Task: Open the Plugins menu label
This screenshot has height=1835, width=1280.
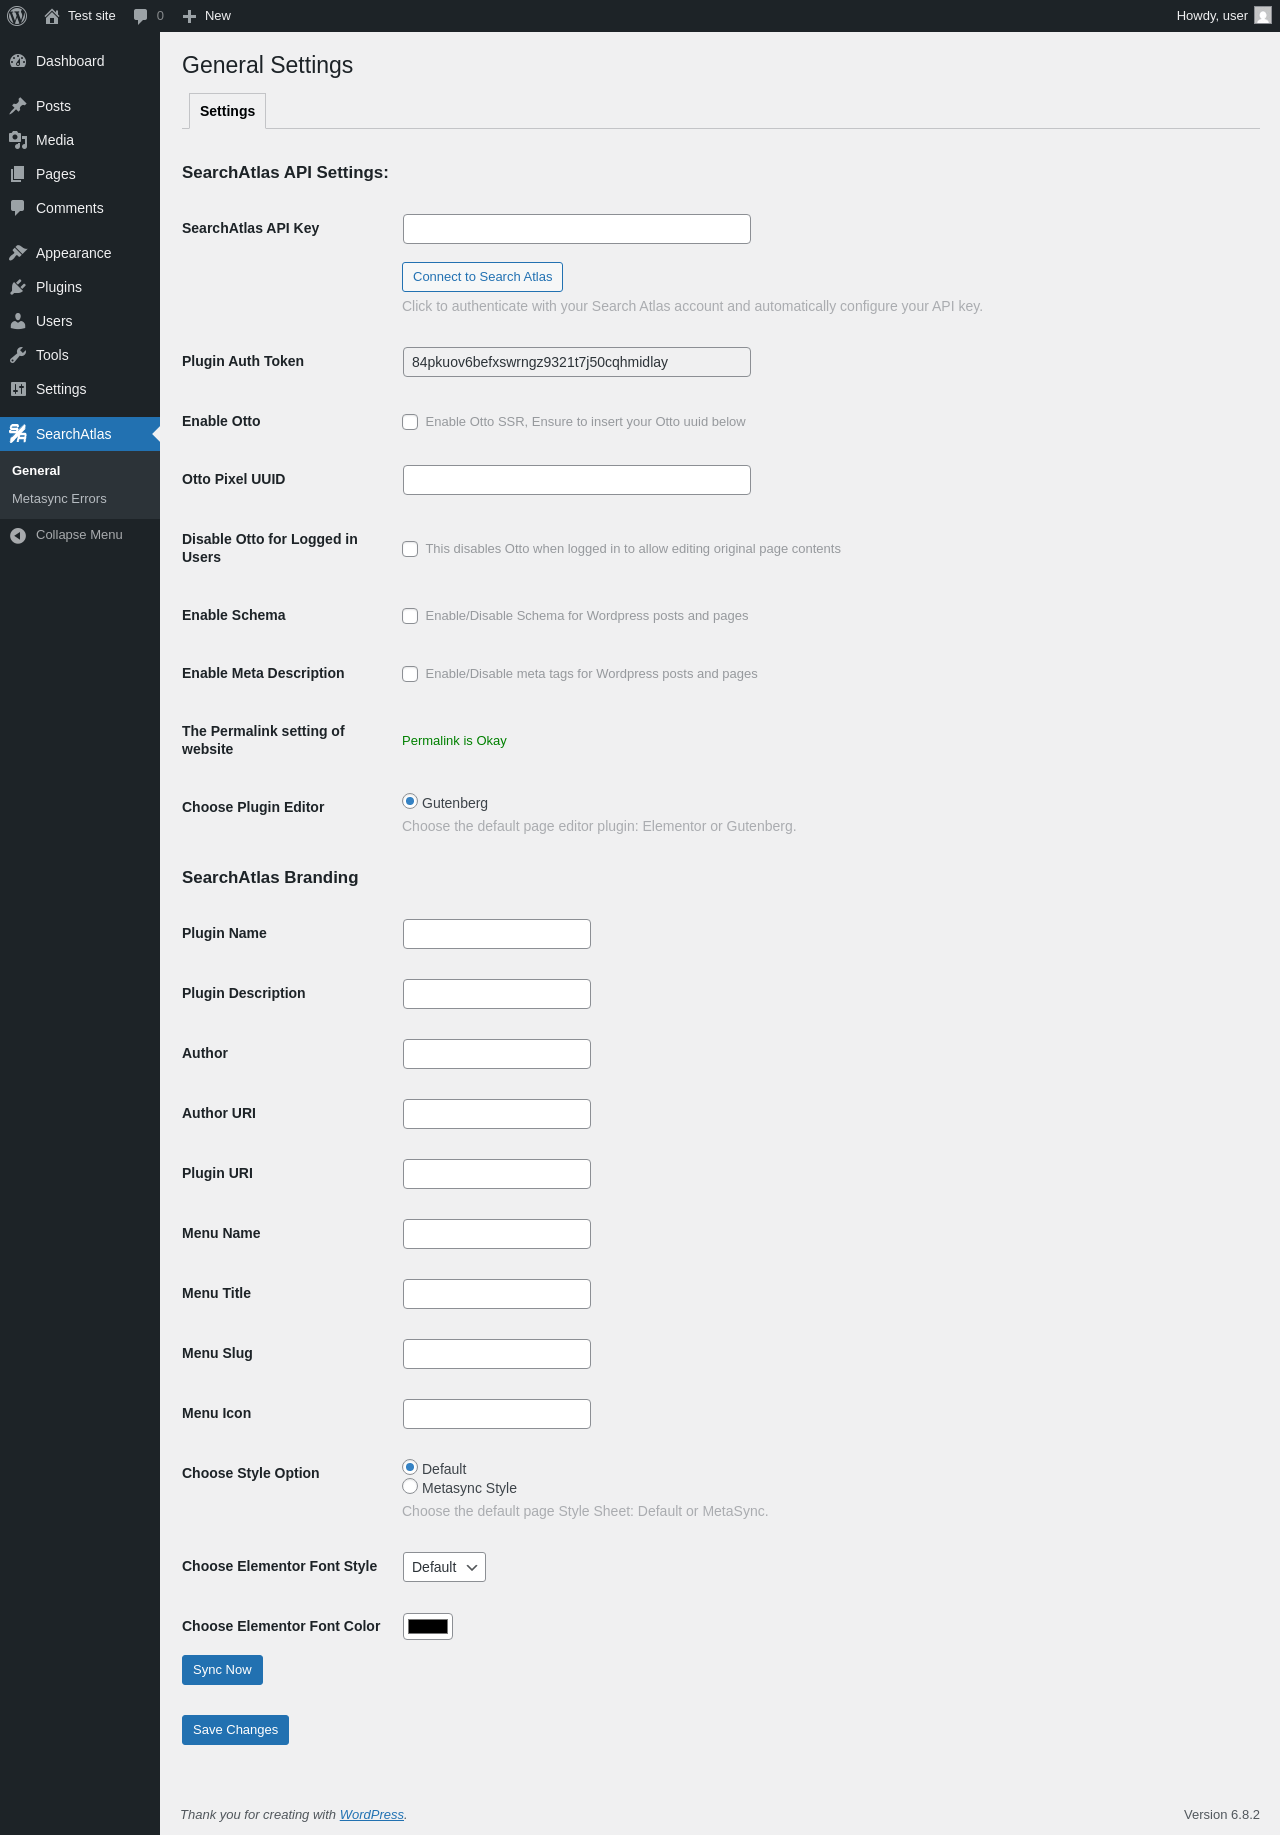Action: (x=59, y=287)
